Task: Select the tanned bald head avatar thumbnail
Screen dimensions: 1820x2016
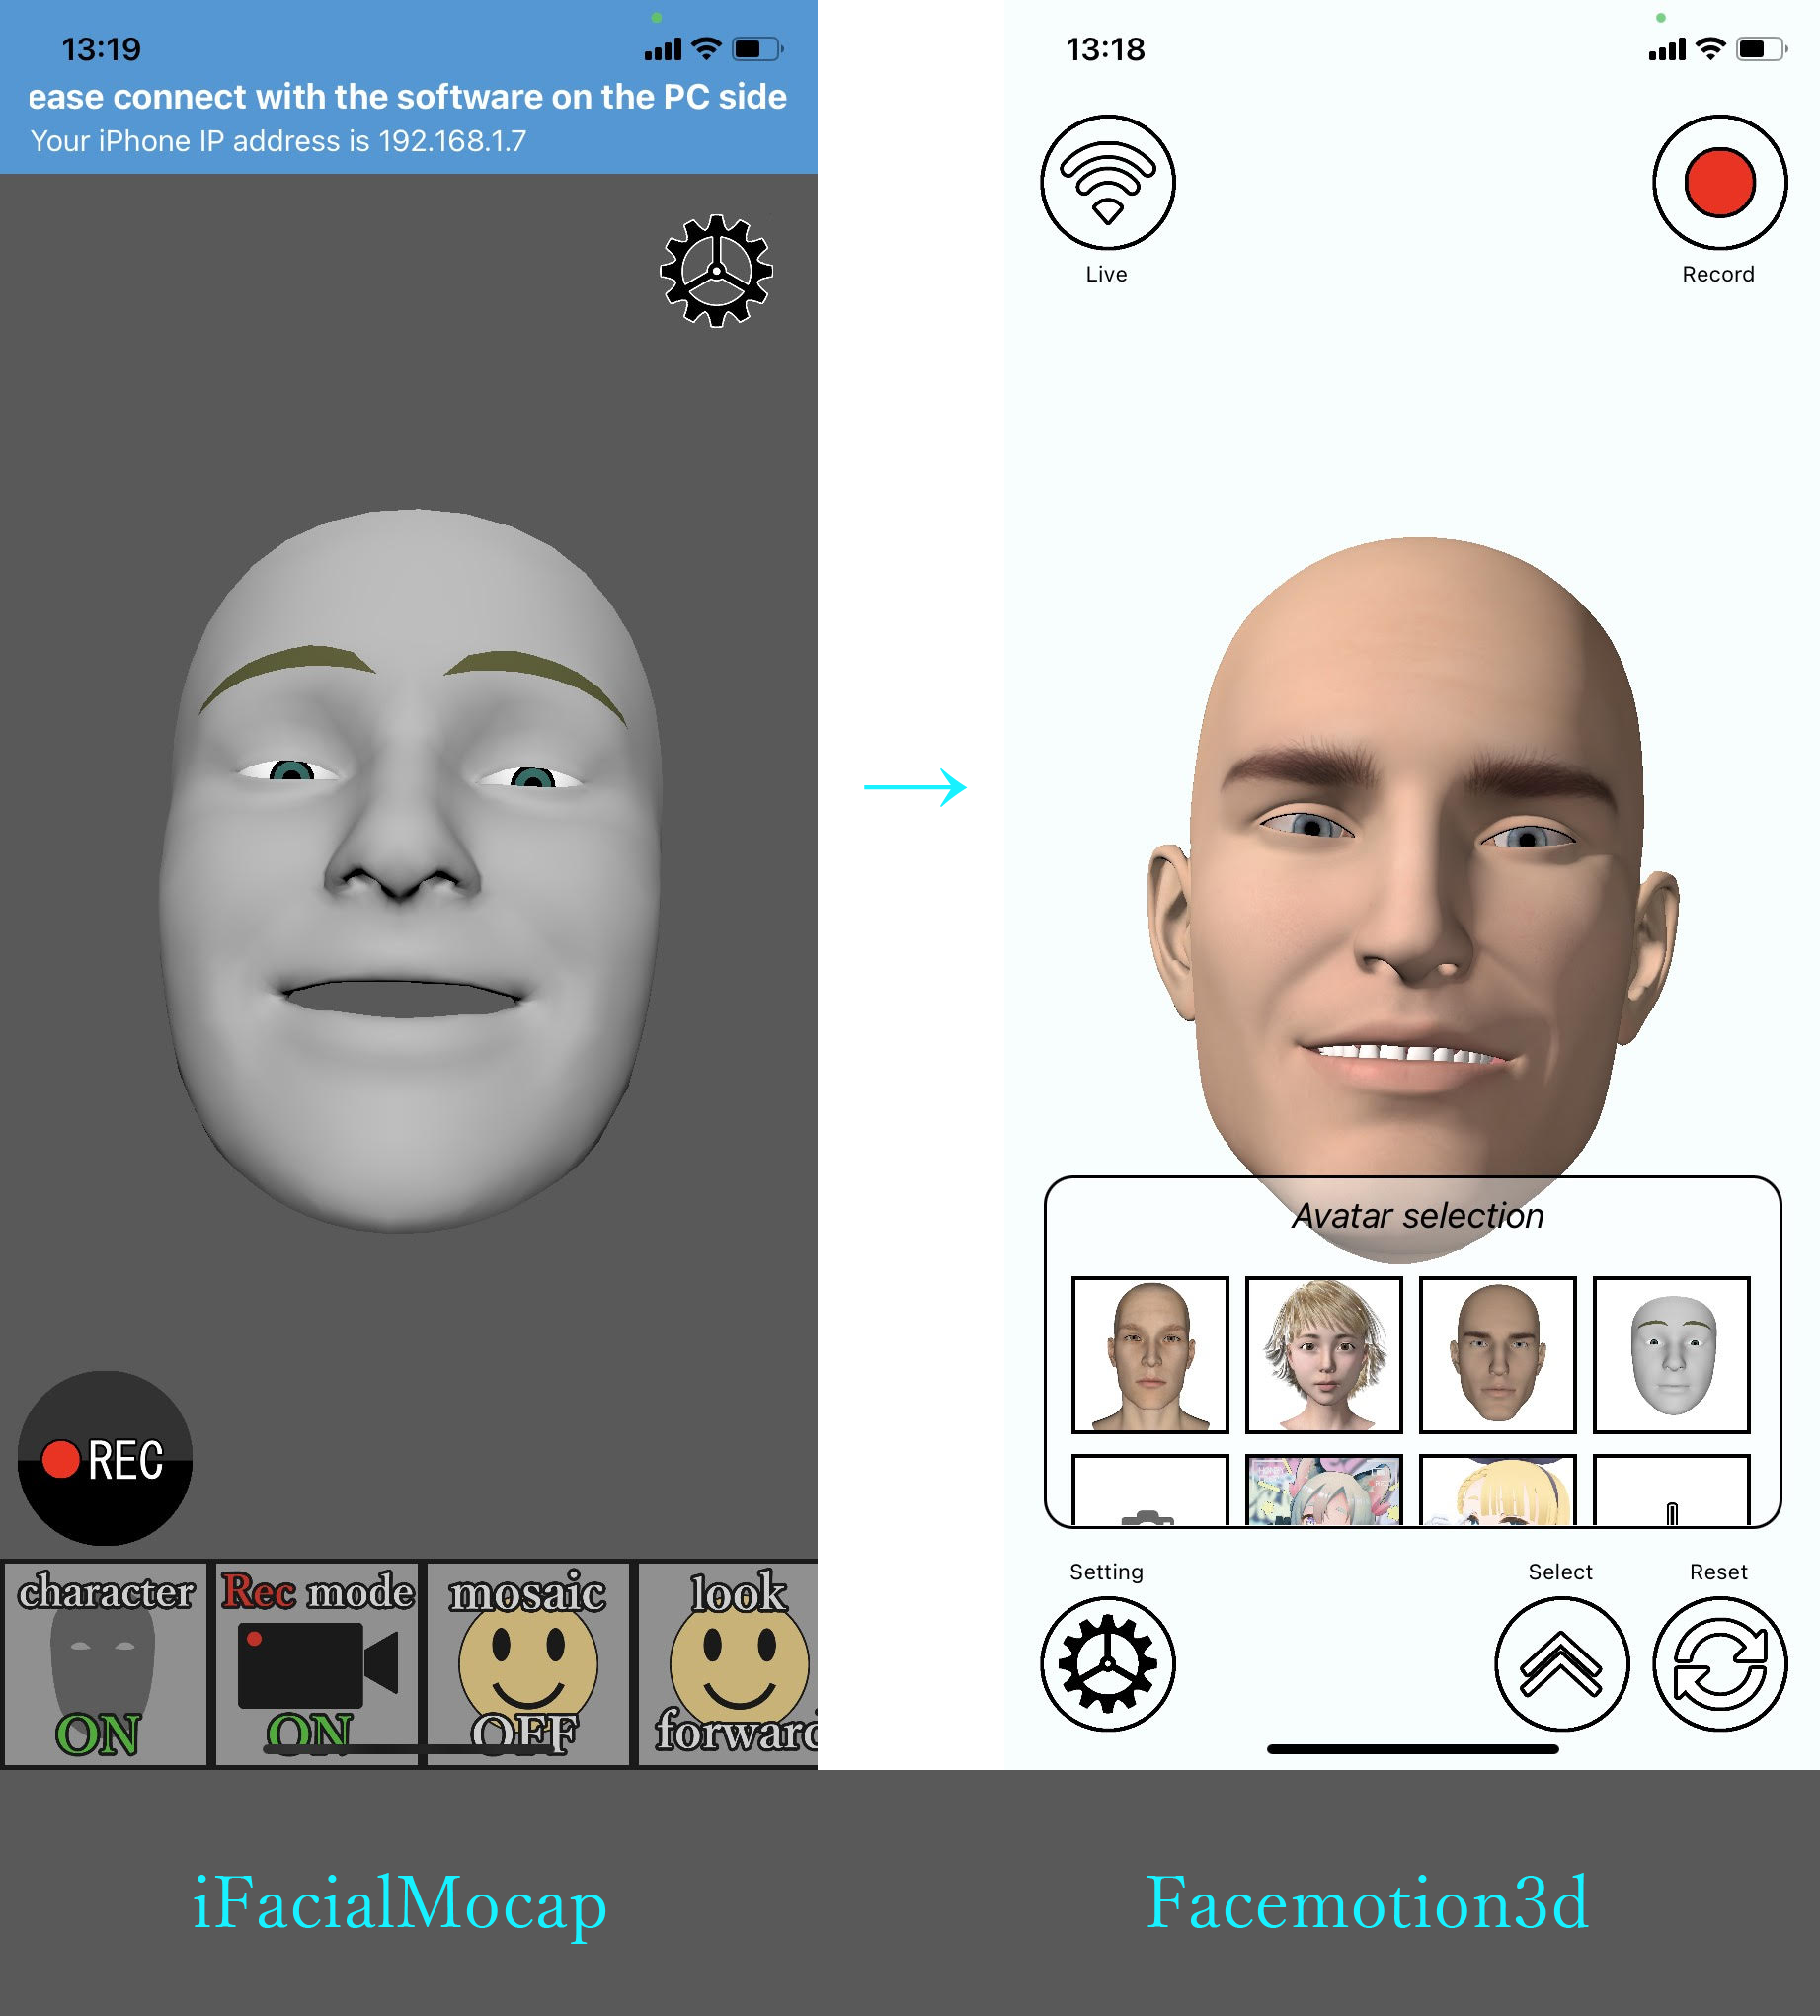Action: [1498, 1355]
